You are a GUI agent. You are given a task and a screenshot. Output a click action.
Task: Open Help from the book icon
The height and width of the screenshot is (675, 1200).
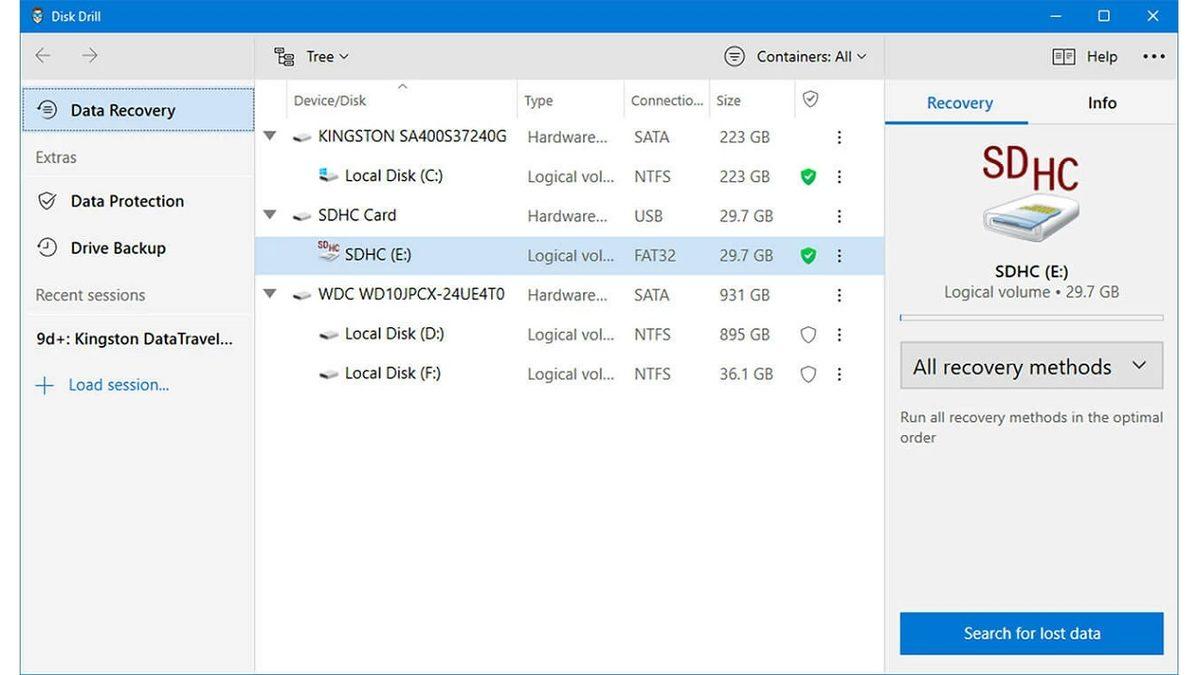point(1064,57)
